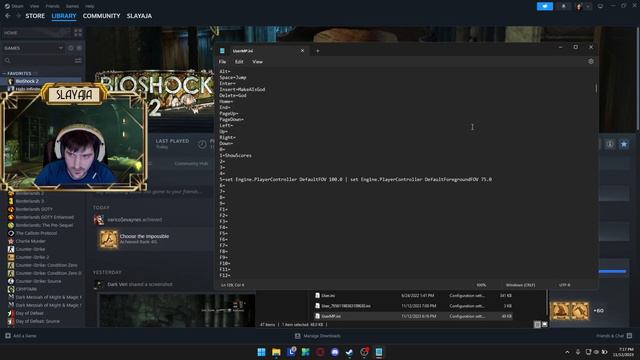Switch File Explorer to details view icon
640x360 pixels.
(537, 324)
